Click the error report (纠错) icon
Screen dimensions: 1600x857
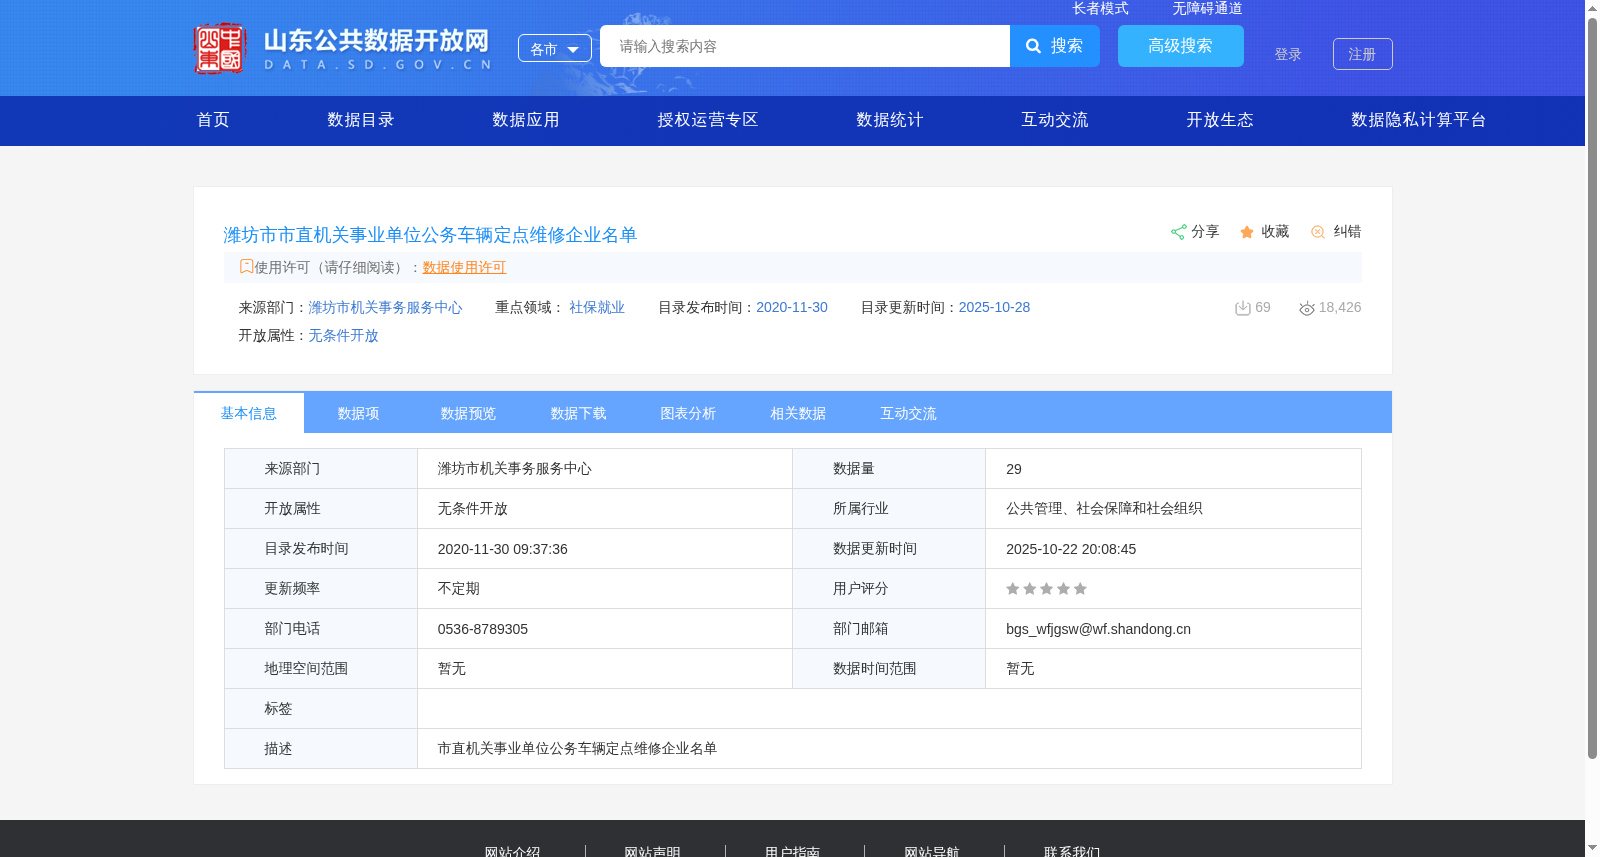coord(1318,232)
